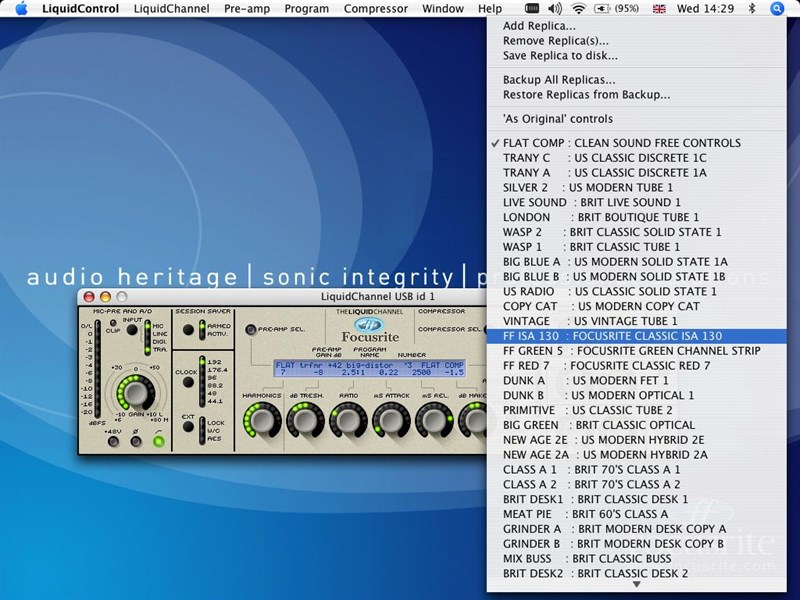Open the Pre-amp menu

click(247, 9)
